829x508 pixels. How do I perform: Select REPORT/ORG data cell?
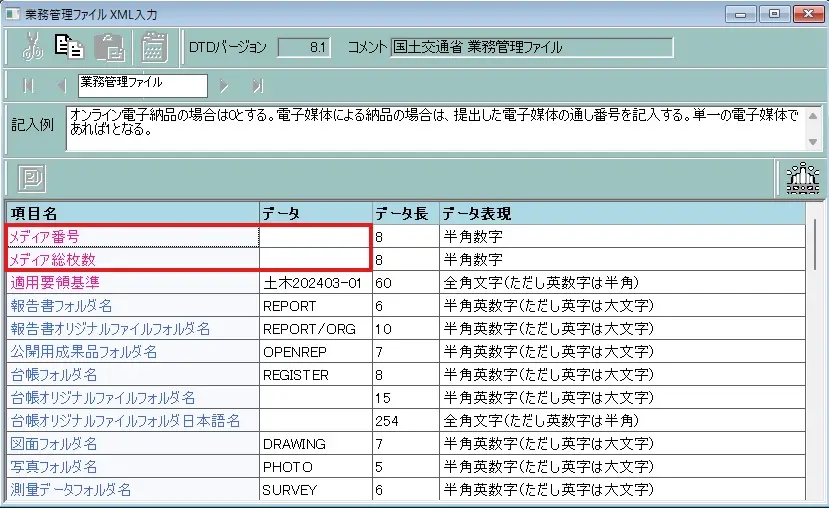[314, 329]
